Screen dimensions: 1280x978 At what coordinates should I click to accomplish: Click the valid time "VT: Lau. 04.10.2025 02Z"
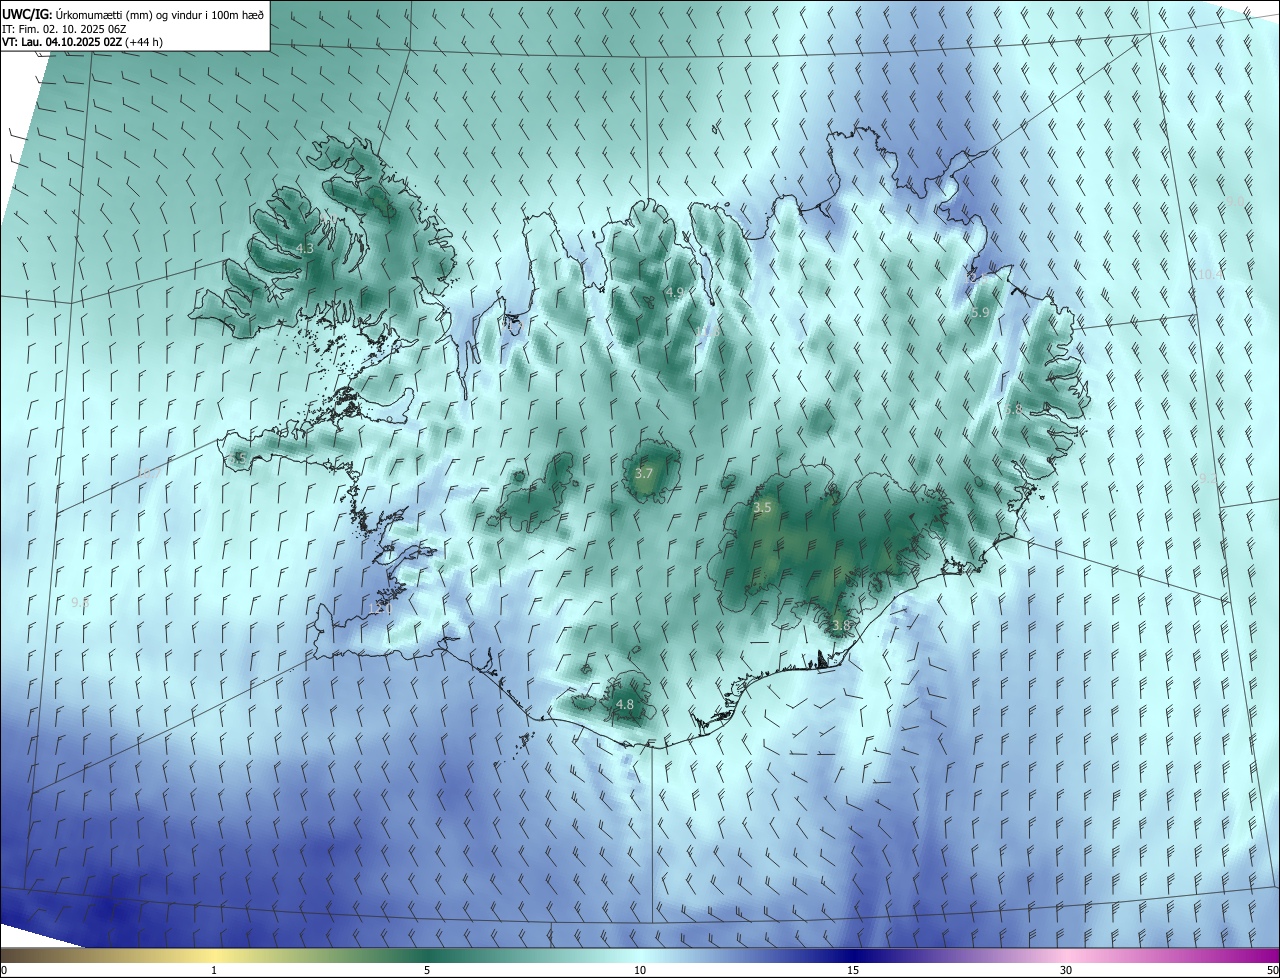(x=62, y=43)
